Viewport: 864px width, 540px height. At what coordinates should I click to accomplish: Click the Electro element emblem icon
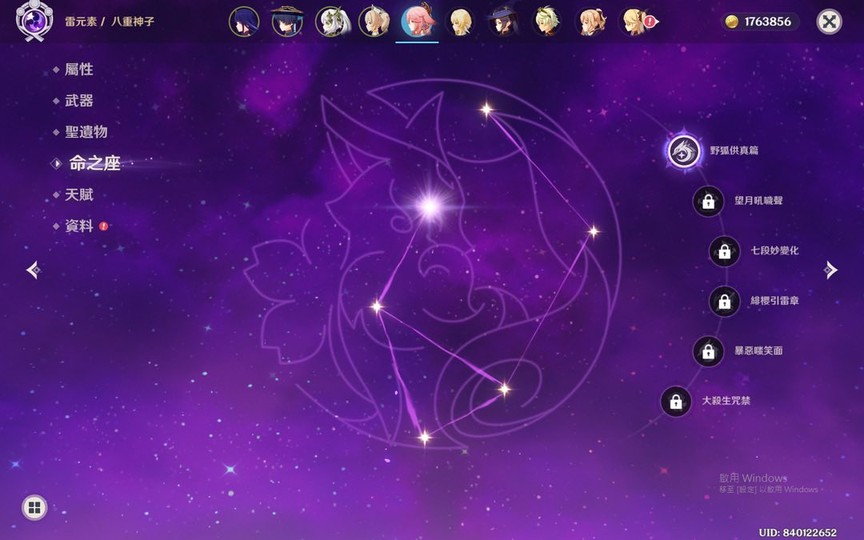tap(34, 21)
